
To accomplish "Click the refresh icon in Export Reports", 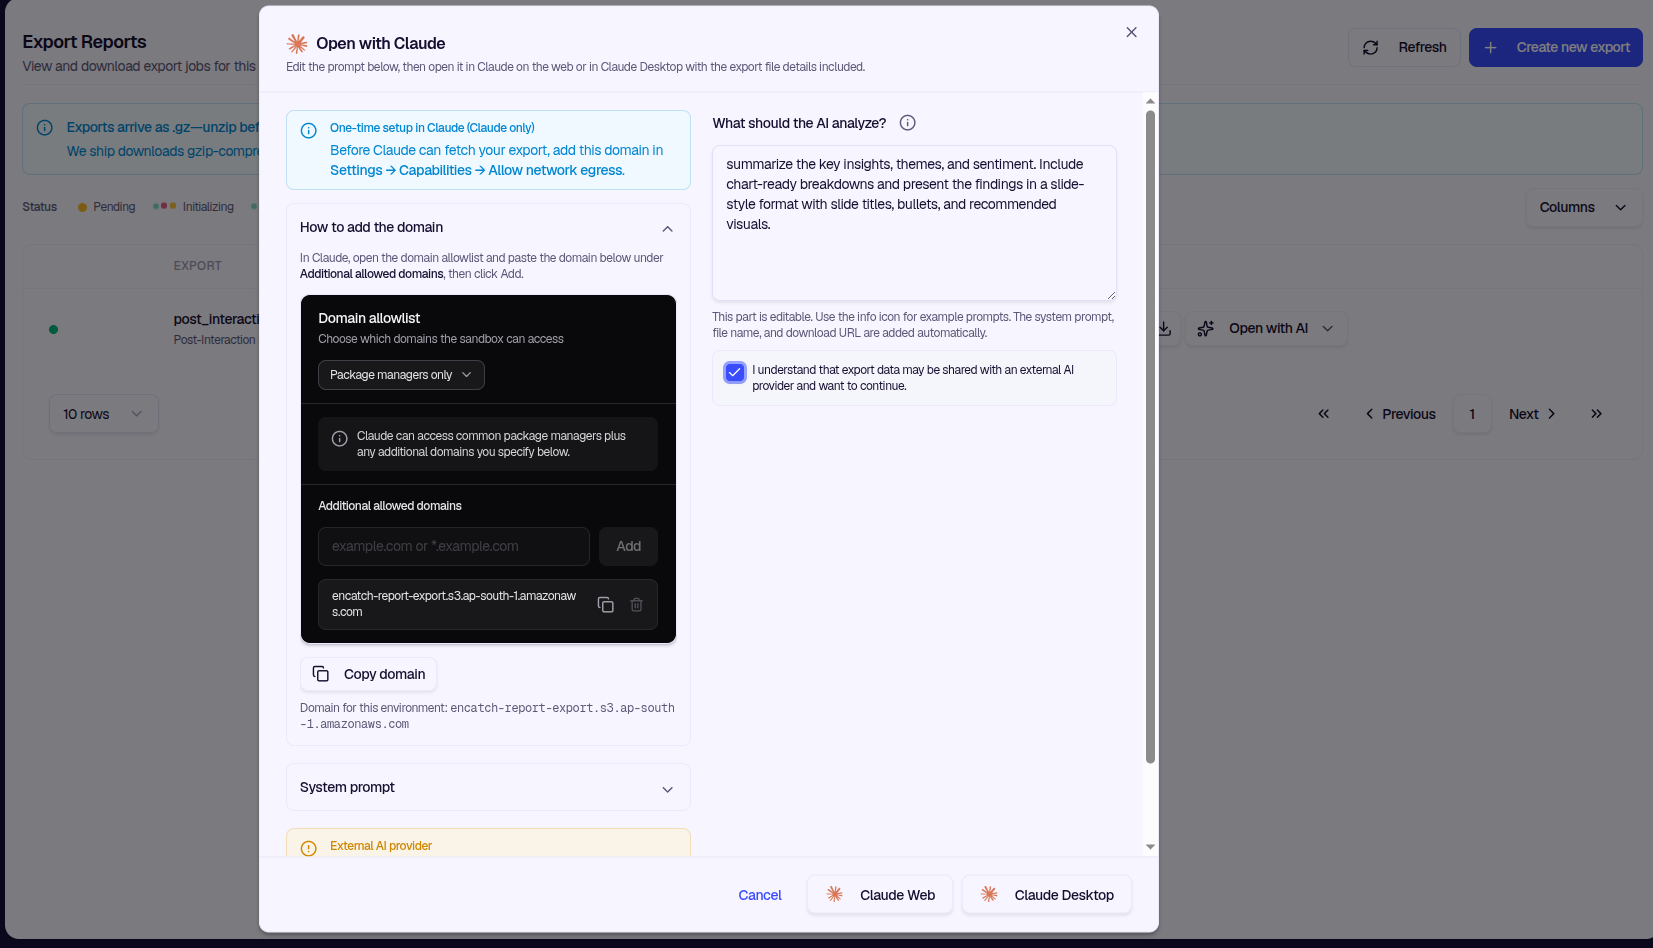I will click(x=1371, y=47).
